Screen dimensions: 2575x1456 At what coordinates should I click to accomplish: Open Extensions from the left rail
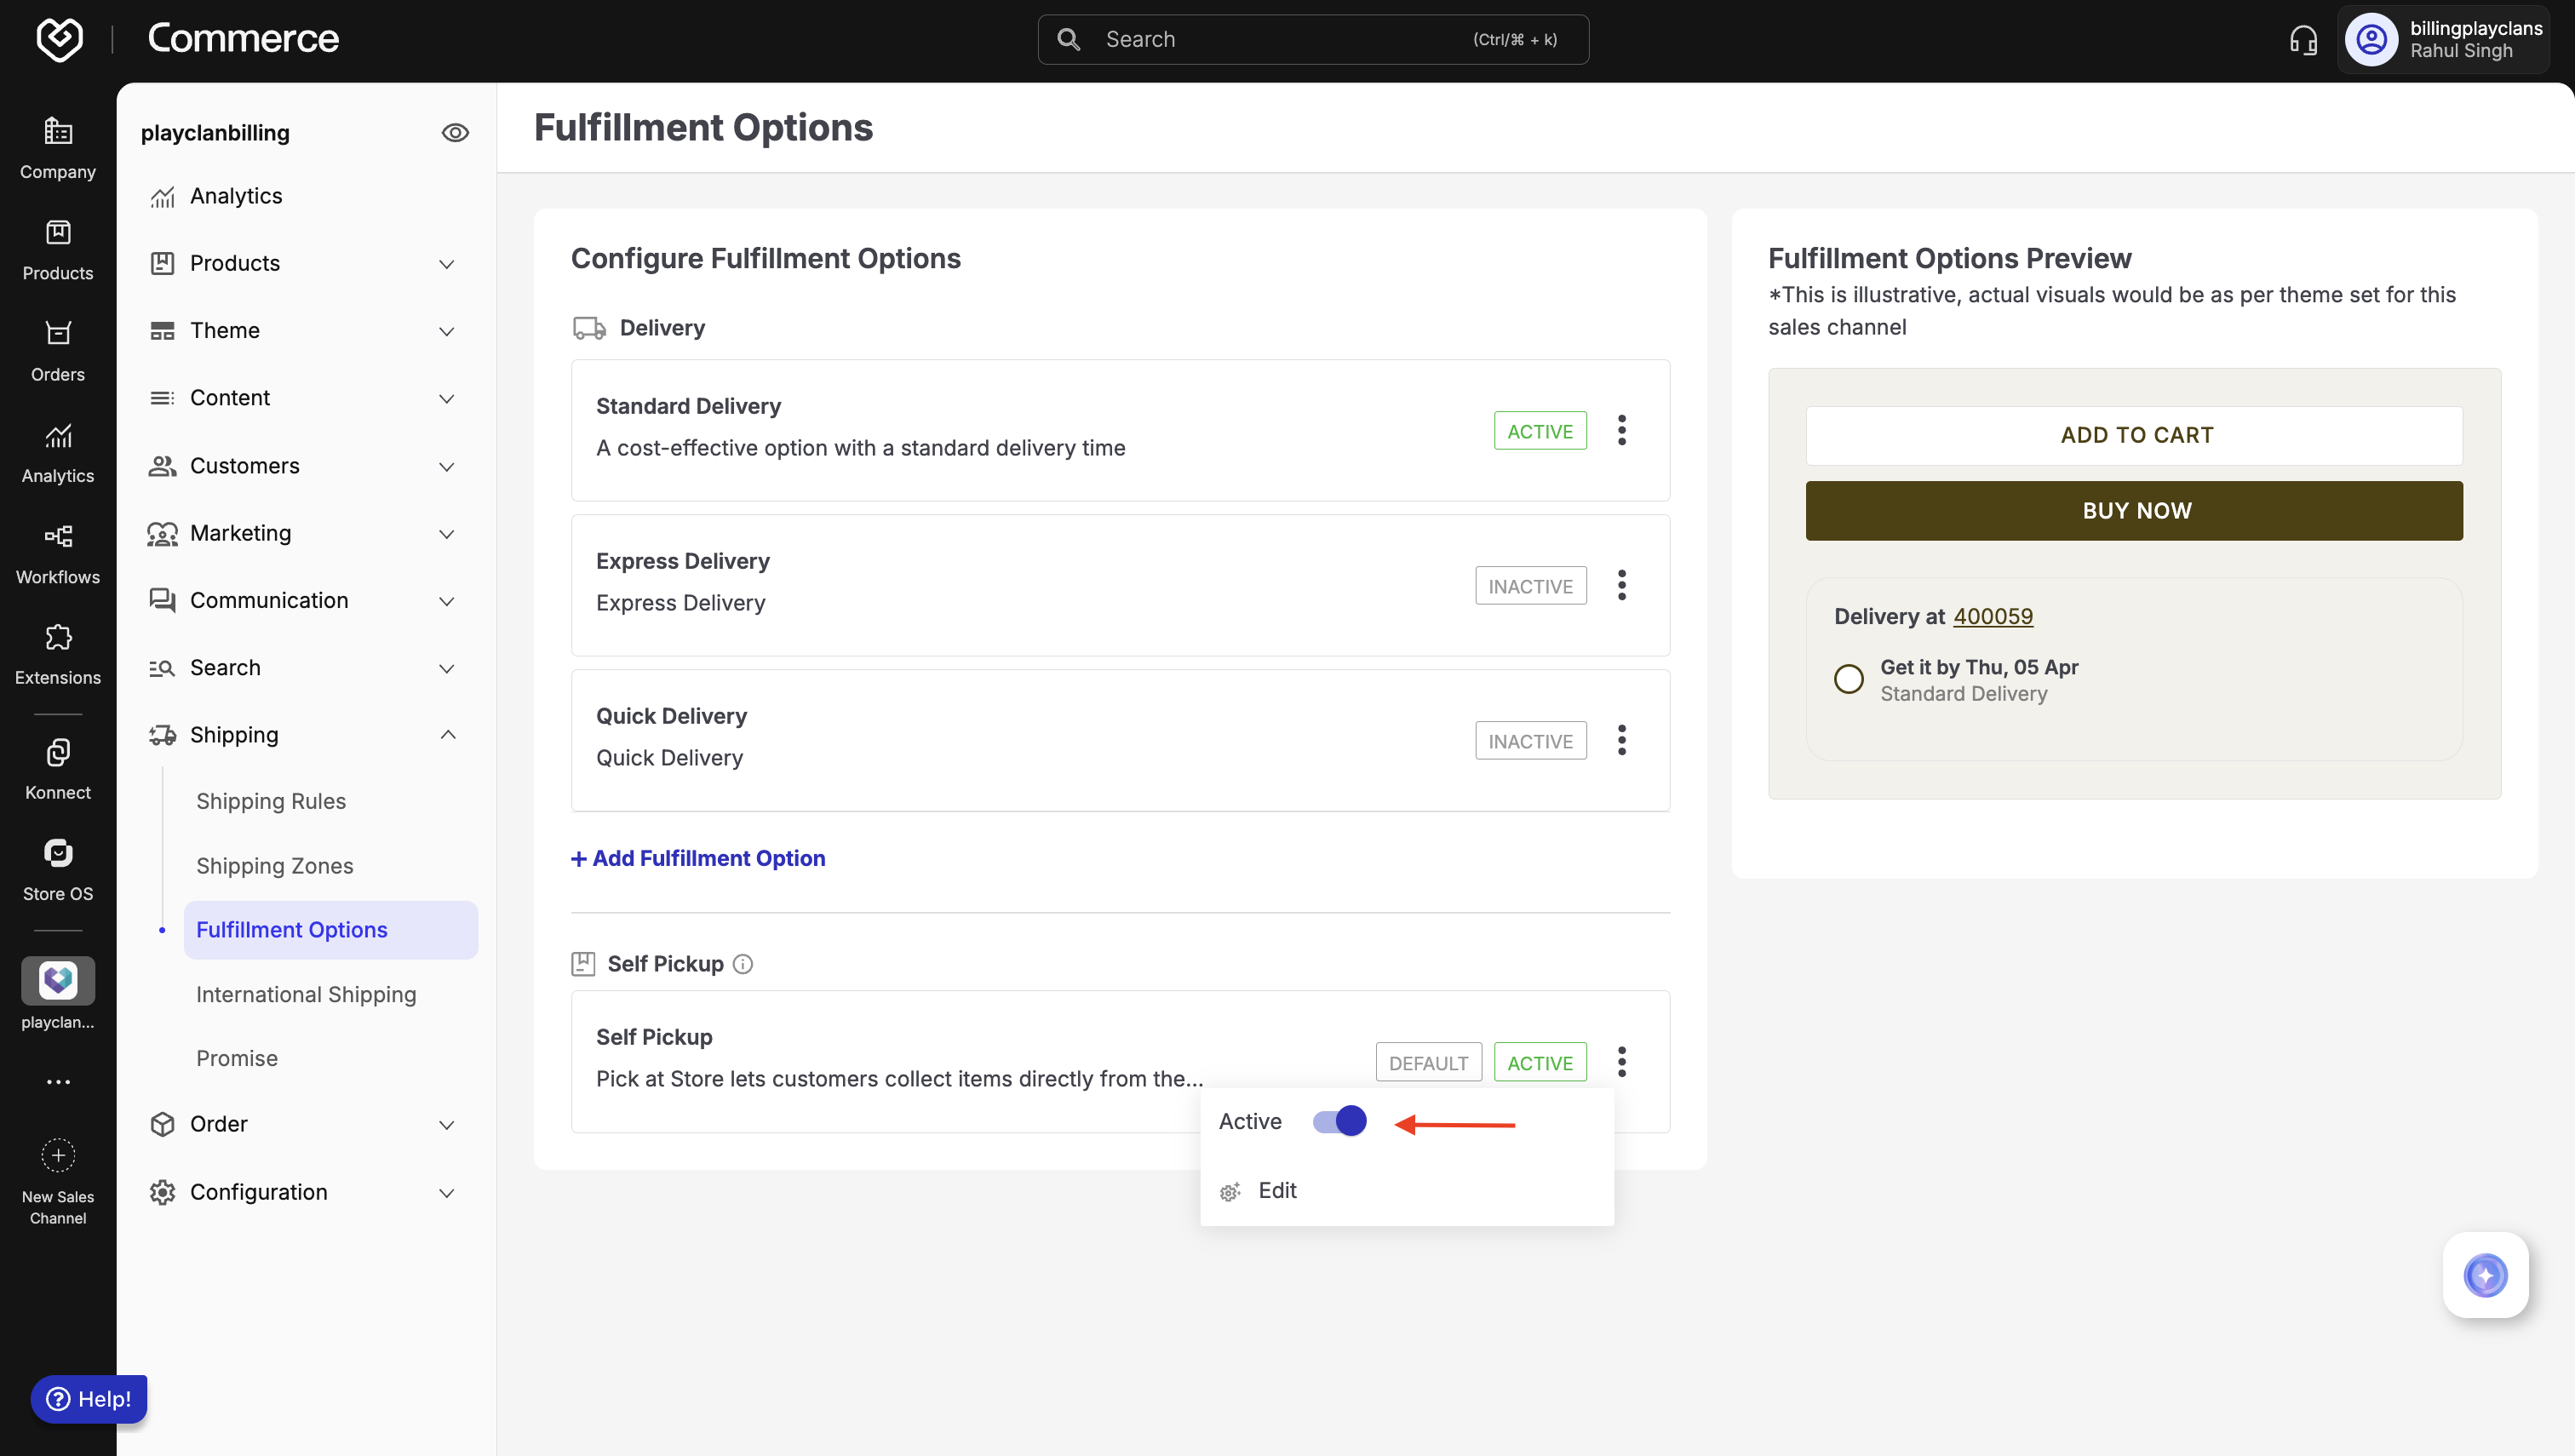pos(58,638)
